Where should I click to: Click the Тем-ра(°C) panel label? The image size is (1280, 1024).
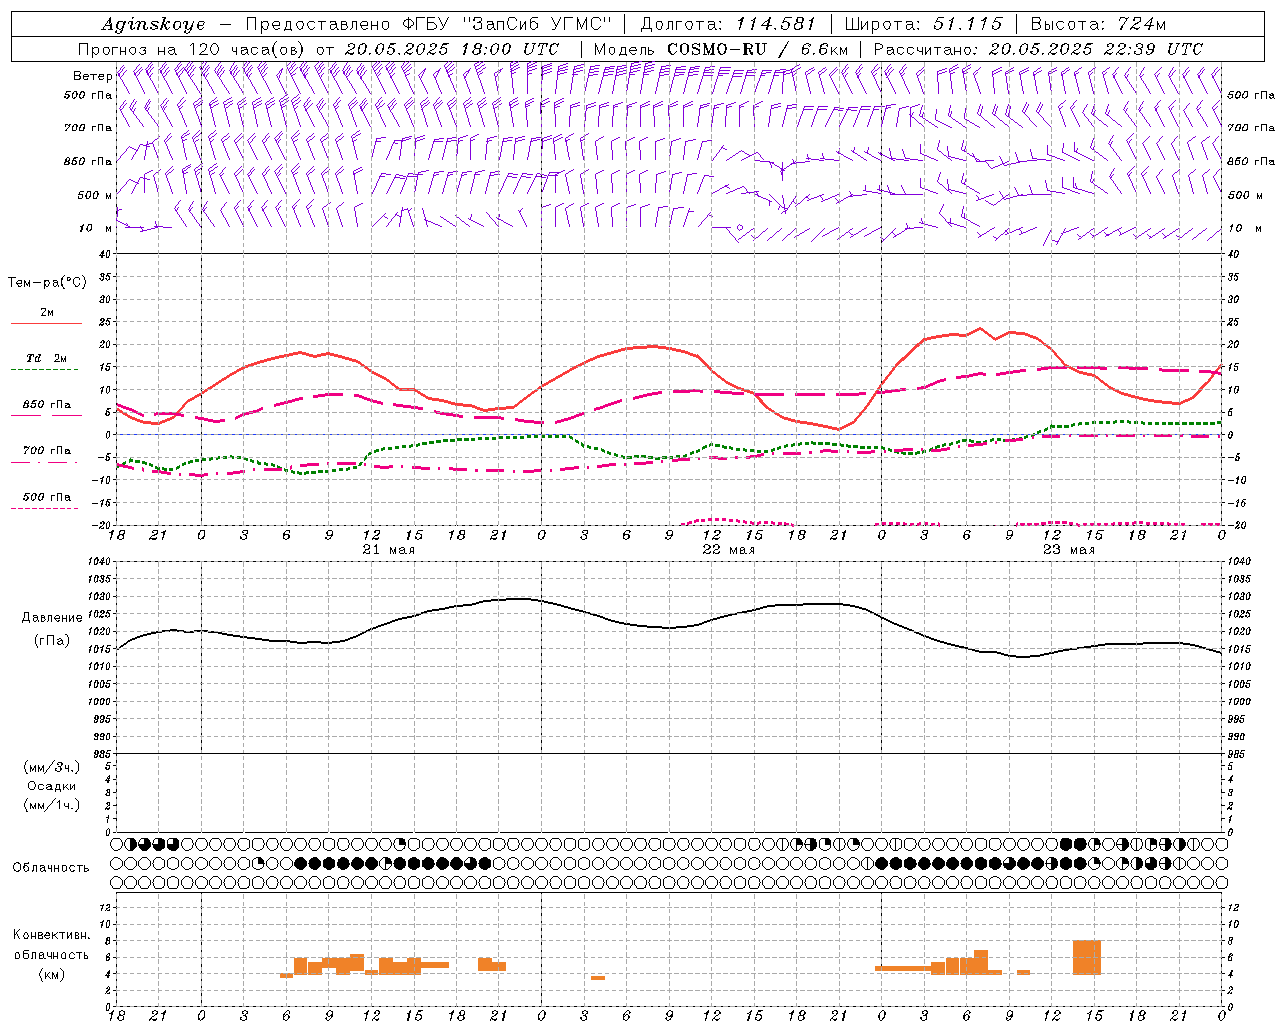click(x=47, y=283)
